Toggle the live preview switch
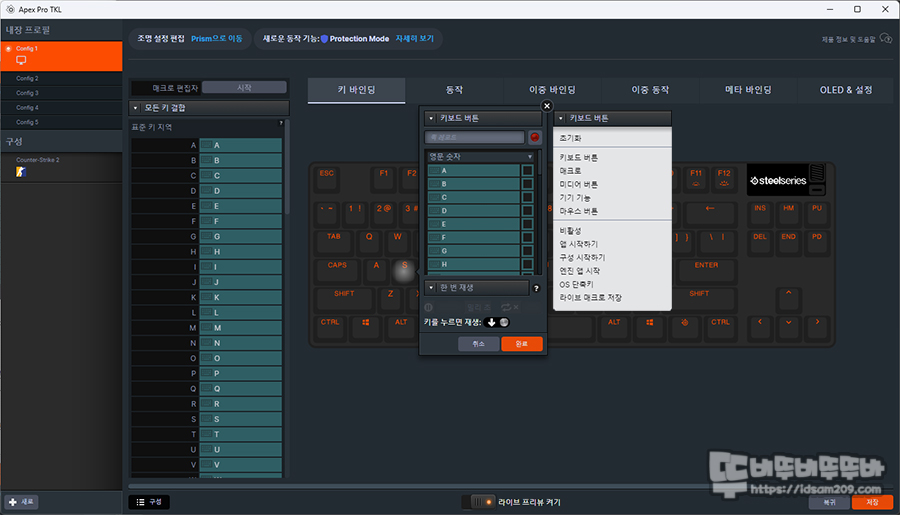The width and height of the screenshot is (900, 515). [x=481, y=502]
